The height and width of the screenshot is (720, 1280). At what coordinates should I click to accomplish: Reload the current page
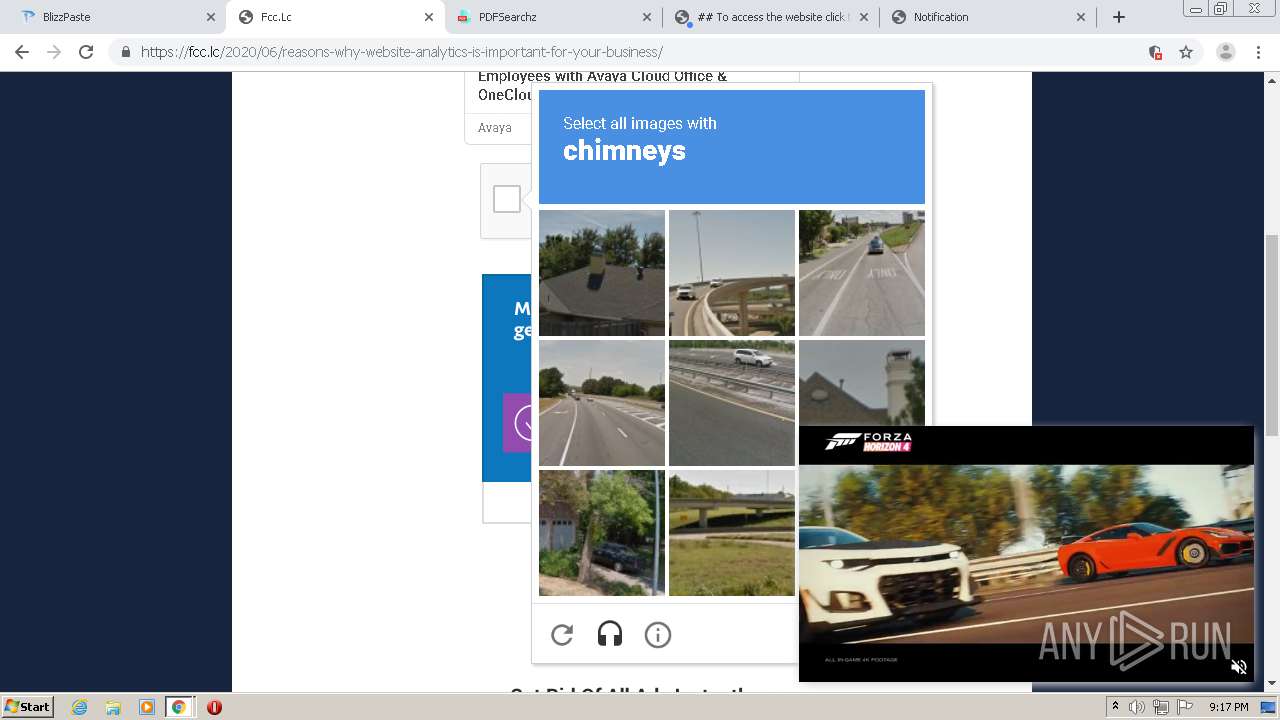point(86,52)
